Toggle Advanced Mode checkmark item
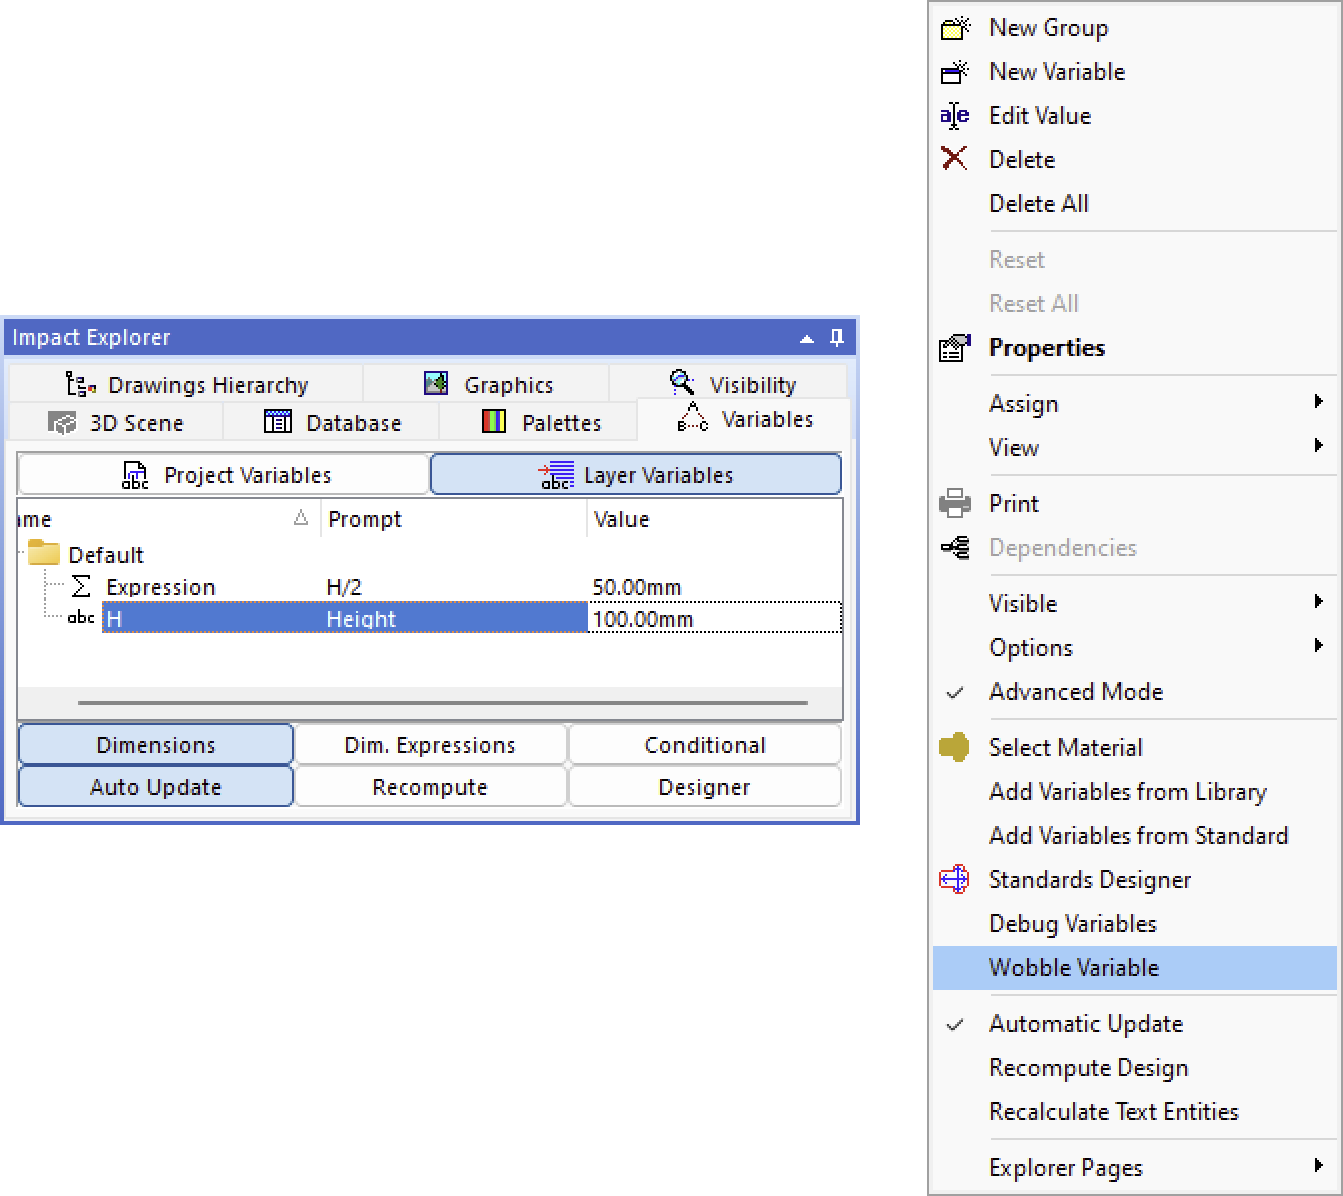 point(1135,692)
